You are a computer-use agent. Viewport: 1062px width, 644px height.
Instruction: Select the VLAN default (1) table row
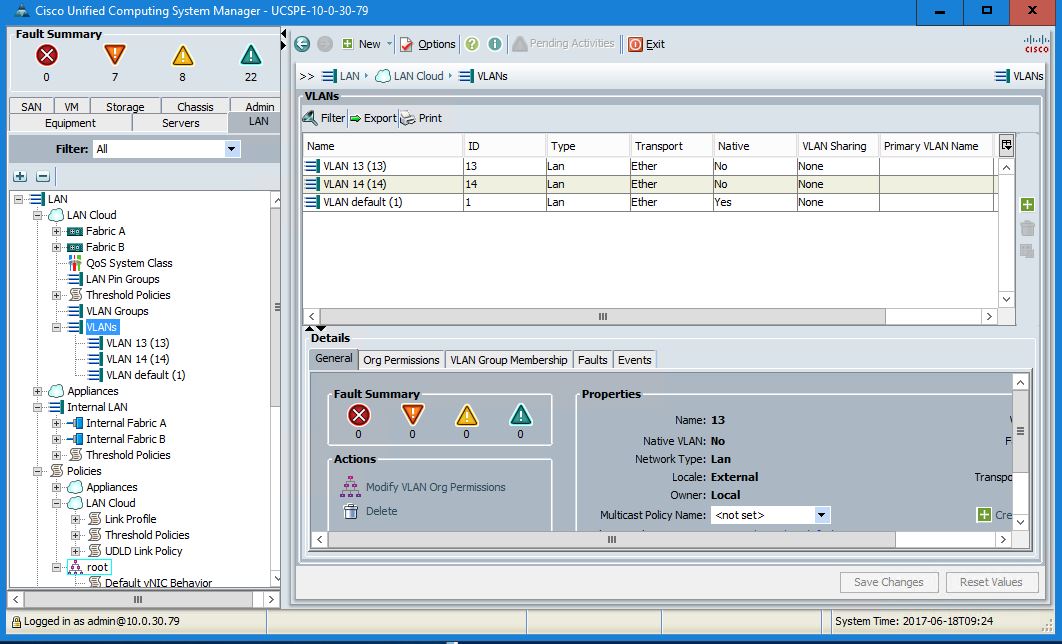coord(649,202)
